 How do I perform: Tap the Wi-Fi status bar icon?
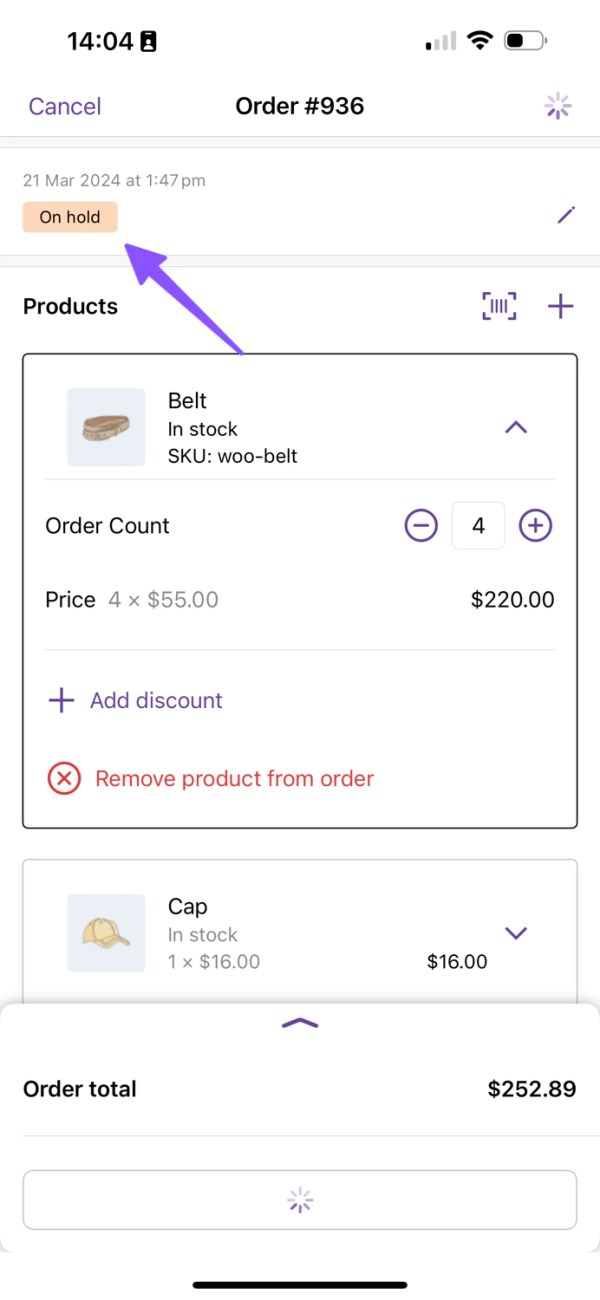tap(481, 41)
